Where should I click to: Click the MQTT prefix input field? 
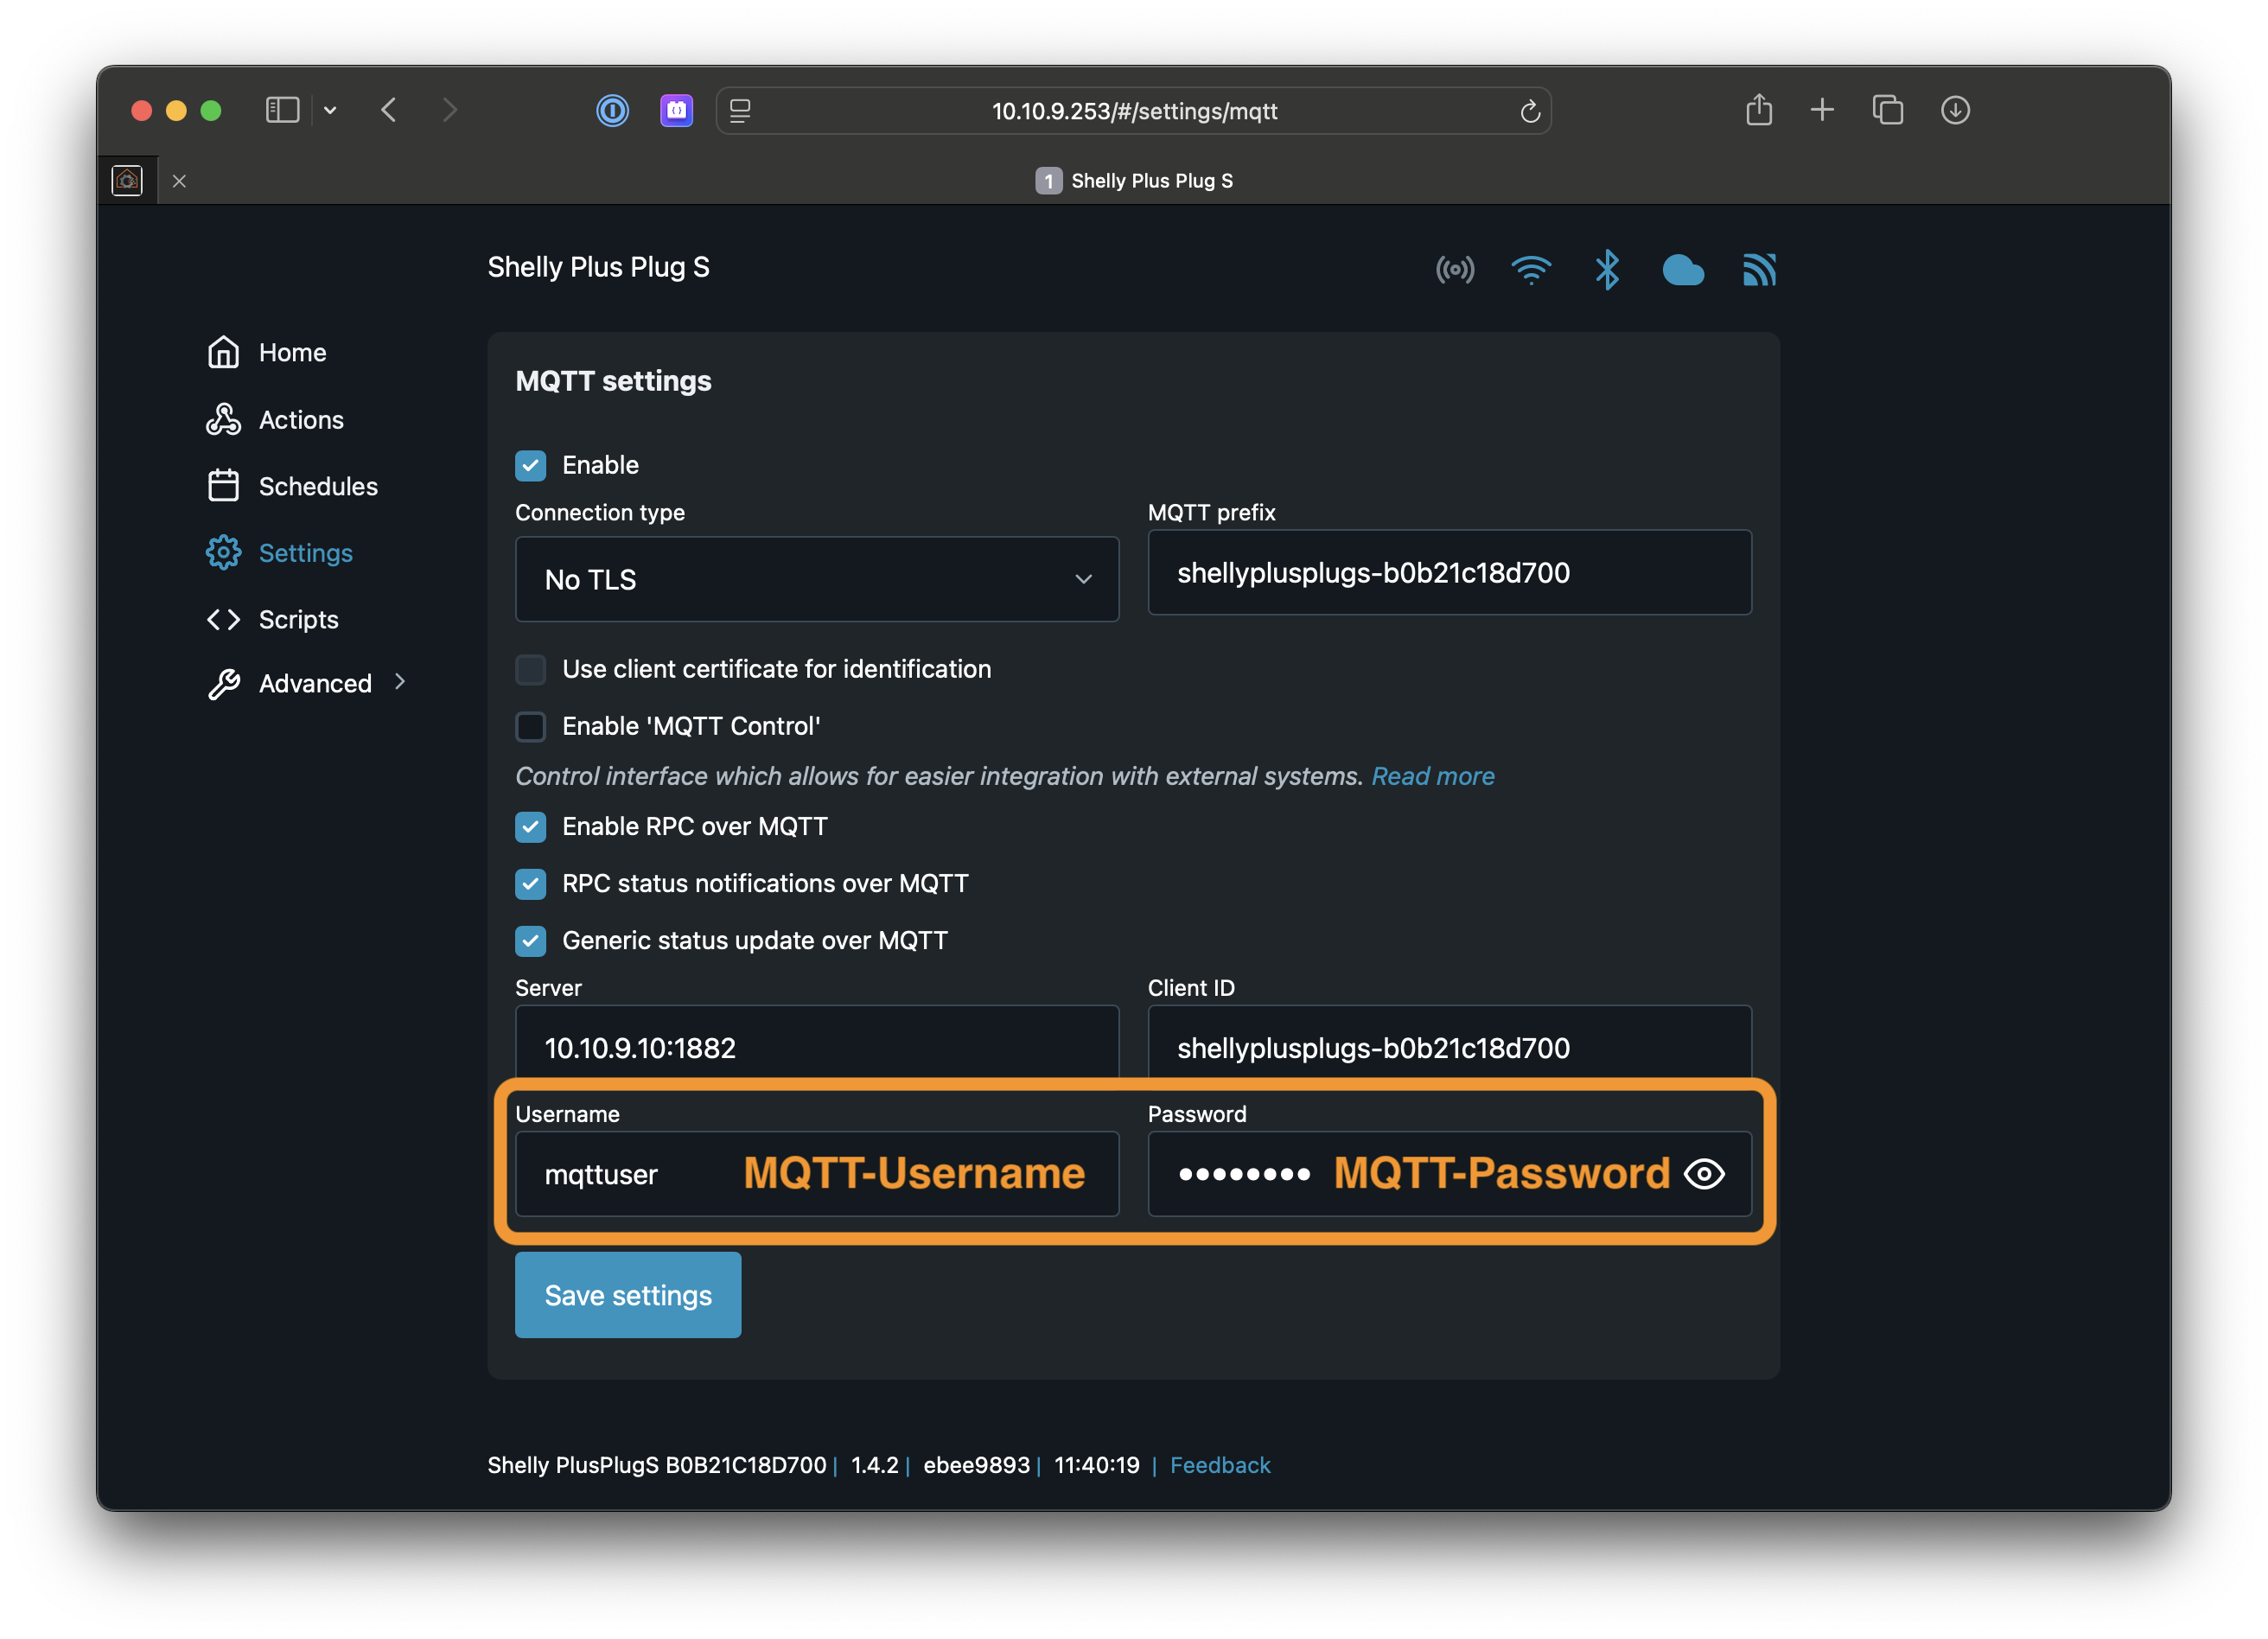click(x=1449, y=573)
